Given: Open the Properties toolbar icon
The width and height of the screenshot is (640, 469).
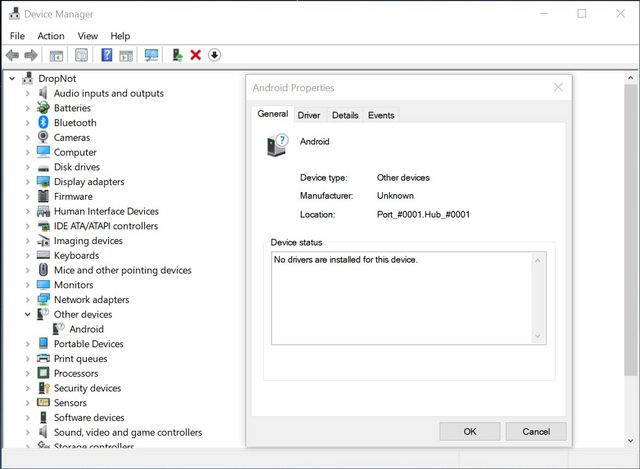Looking at the screenshot, I should [x=81, y=55].
